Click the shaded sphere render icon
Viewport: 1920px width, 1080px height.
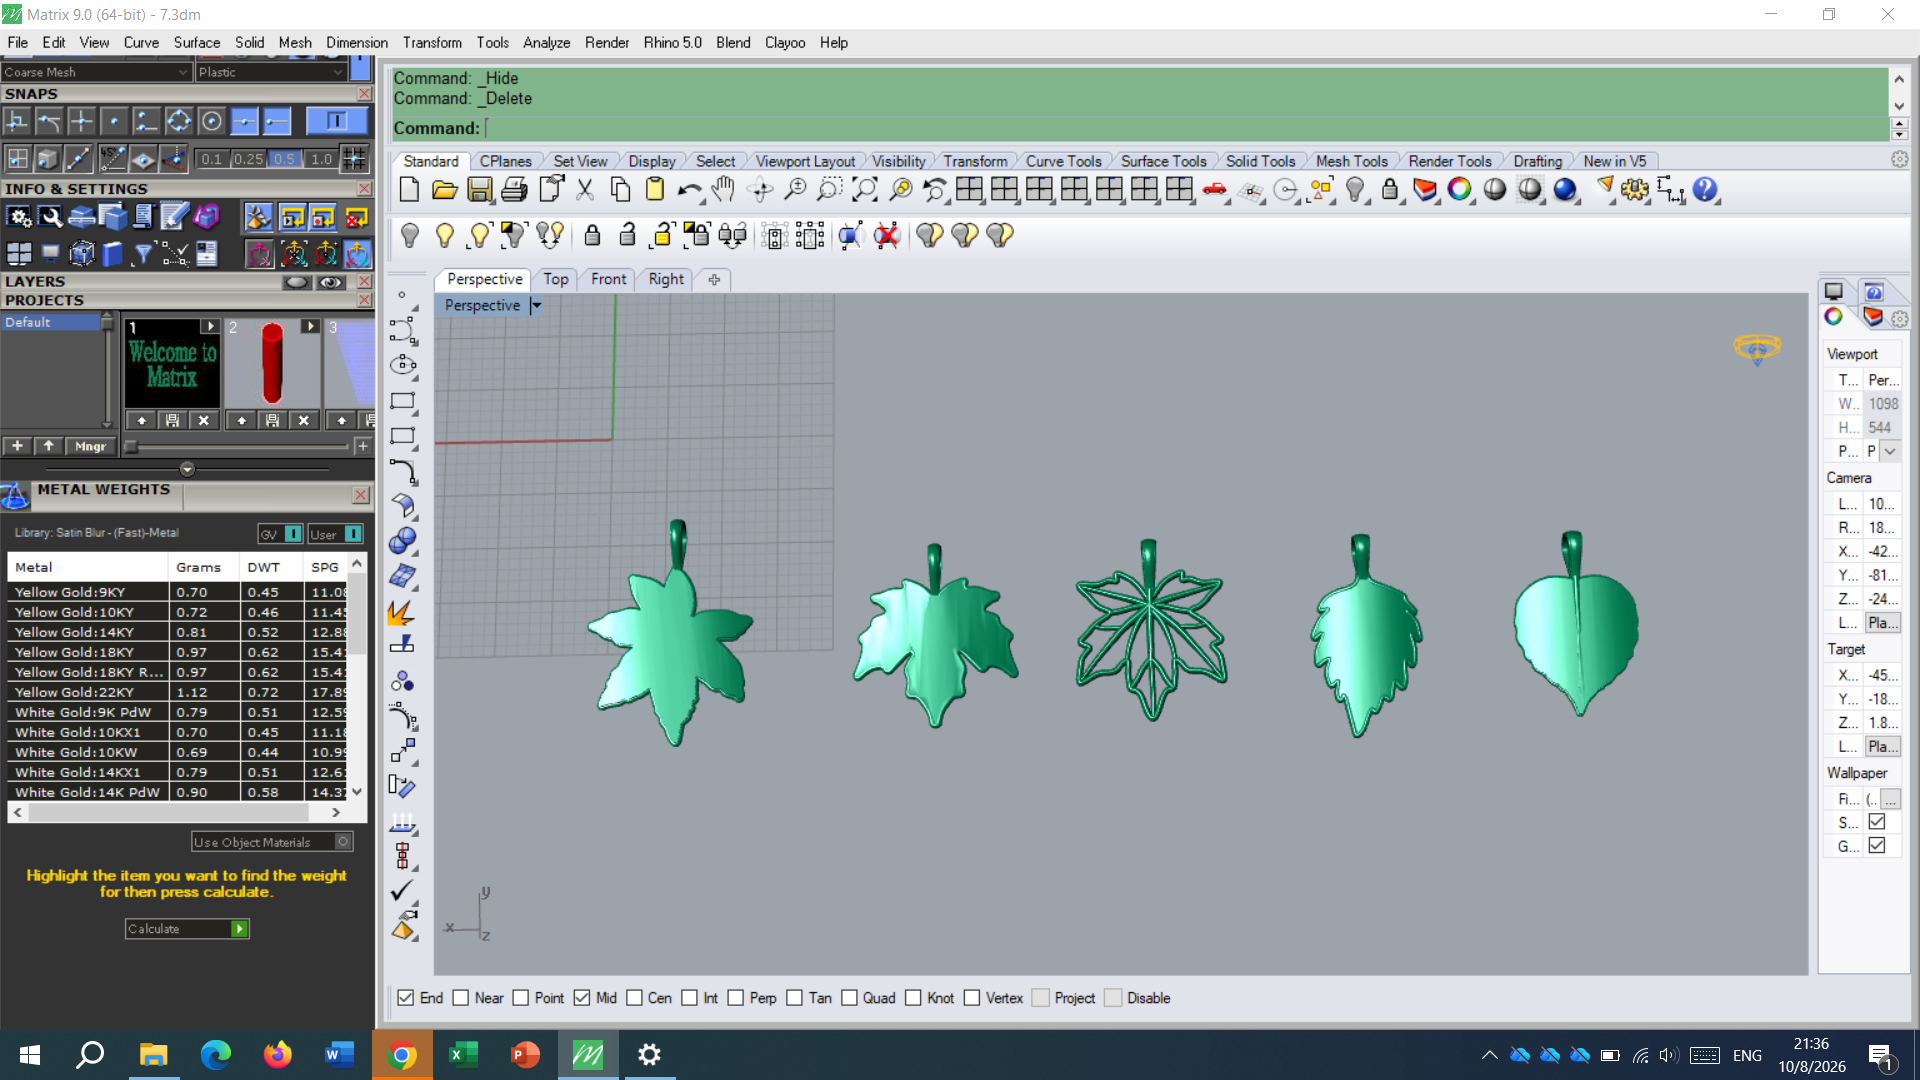point(1494,190)
